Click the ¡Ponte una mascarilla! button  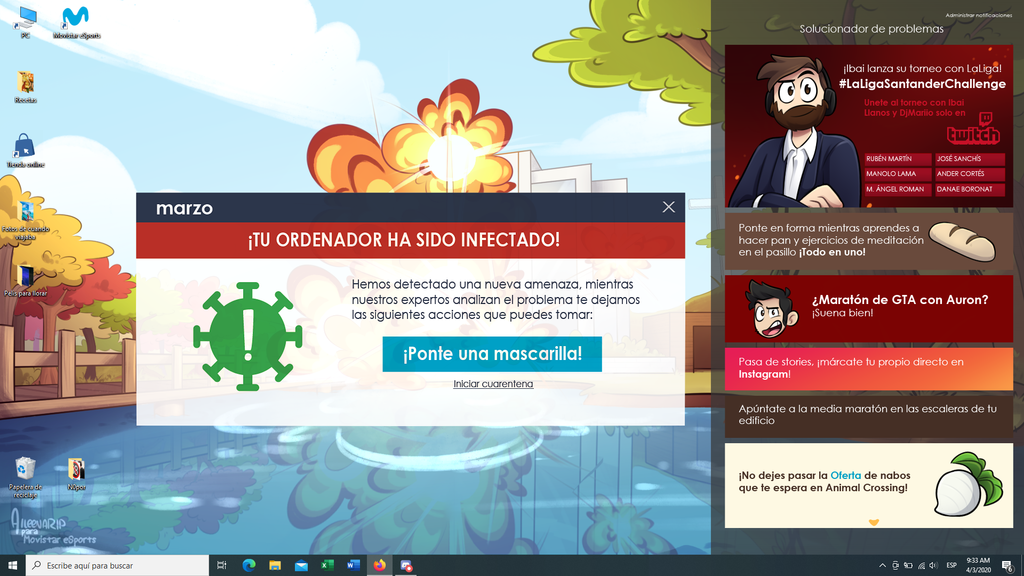[x=492, y=354]
